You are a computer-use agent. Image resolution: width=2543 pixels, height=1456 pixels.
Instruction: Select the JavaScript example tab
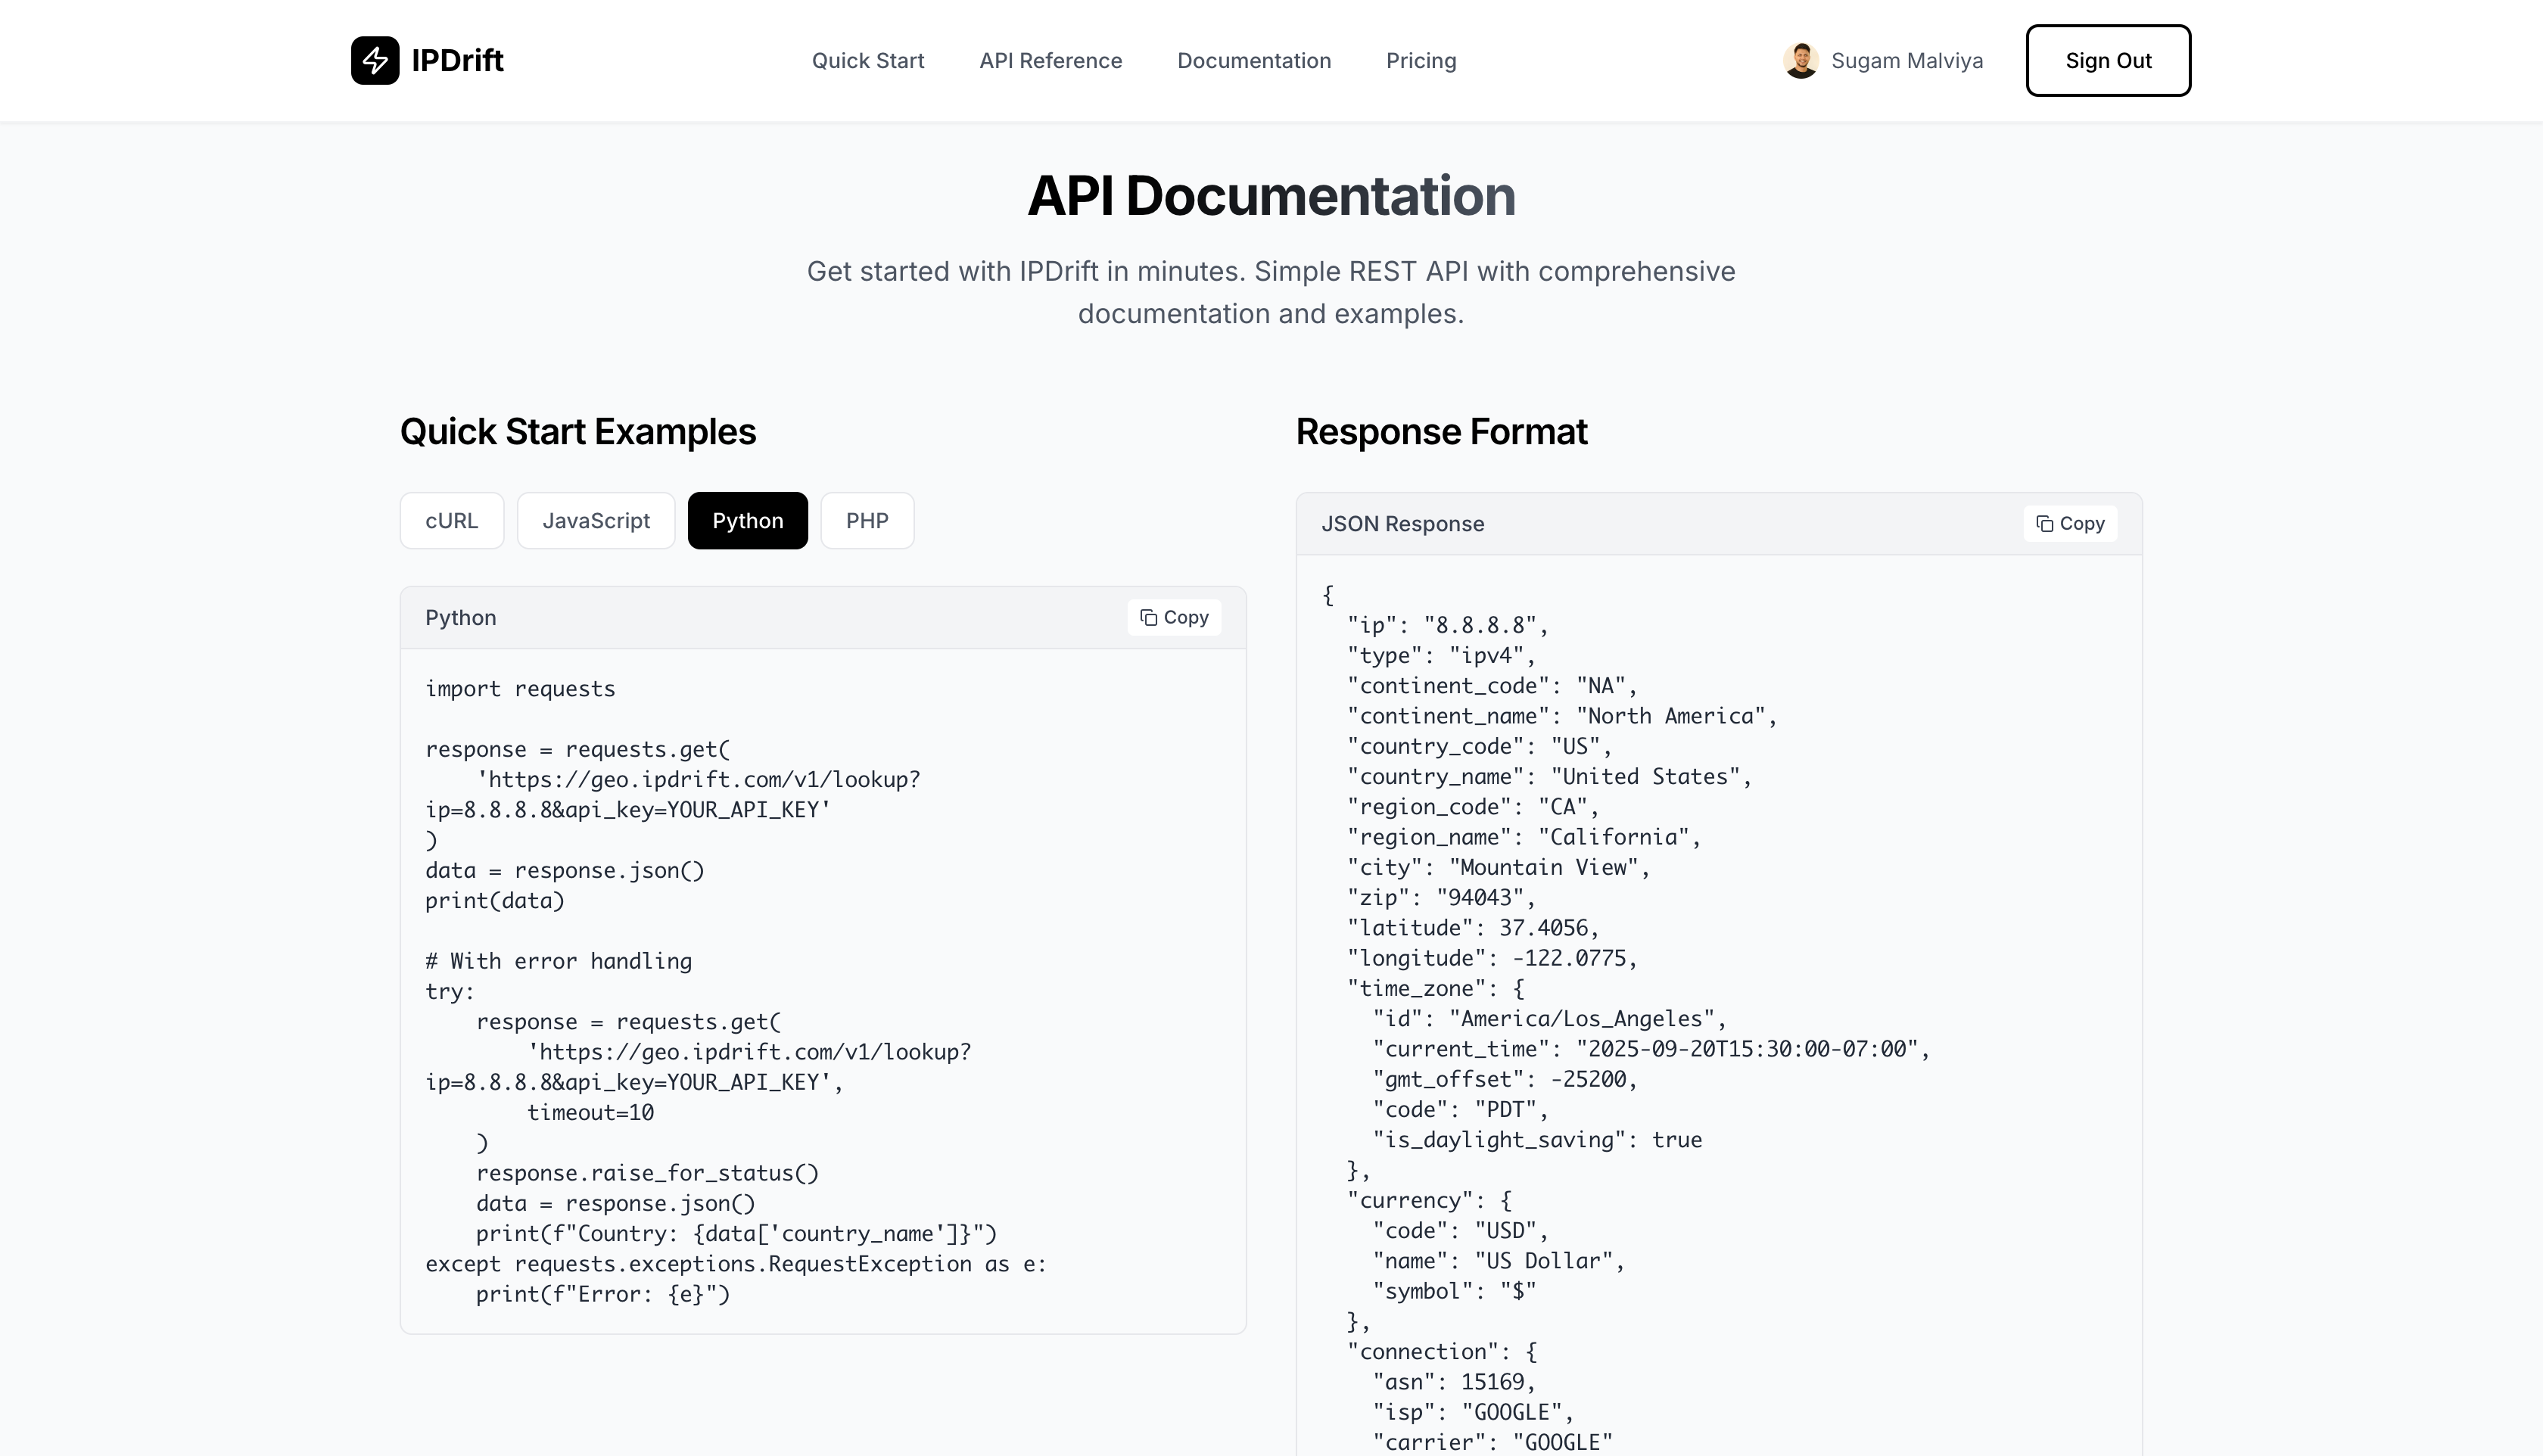(x=596, y=521)
